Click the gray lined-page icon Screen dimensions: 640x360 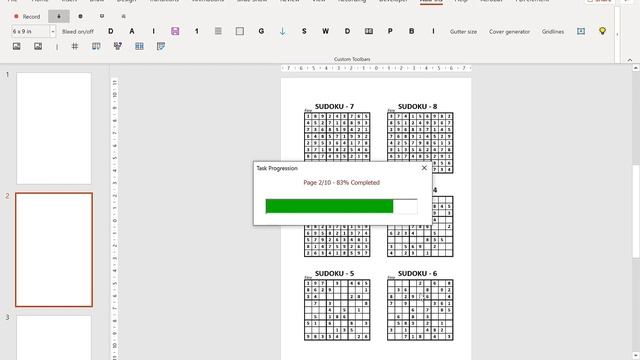(x=218, y=31)
